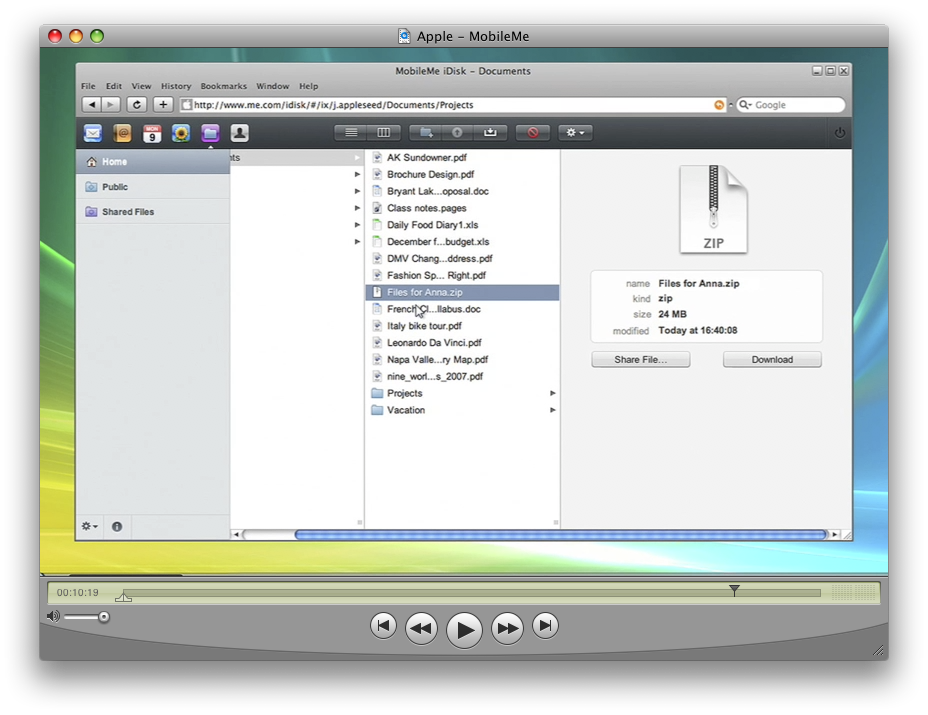Click the QuickTime volume slider knob
Image resolution: width=928 pixels, height=715 pixels.
104,617
